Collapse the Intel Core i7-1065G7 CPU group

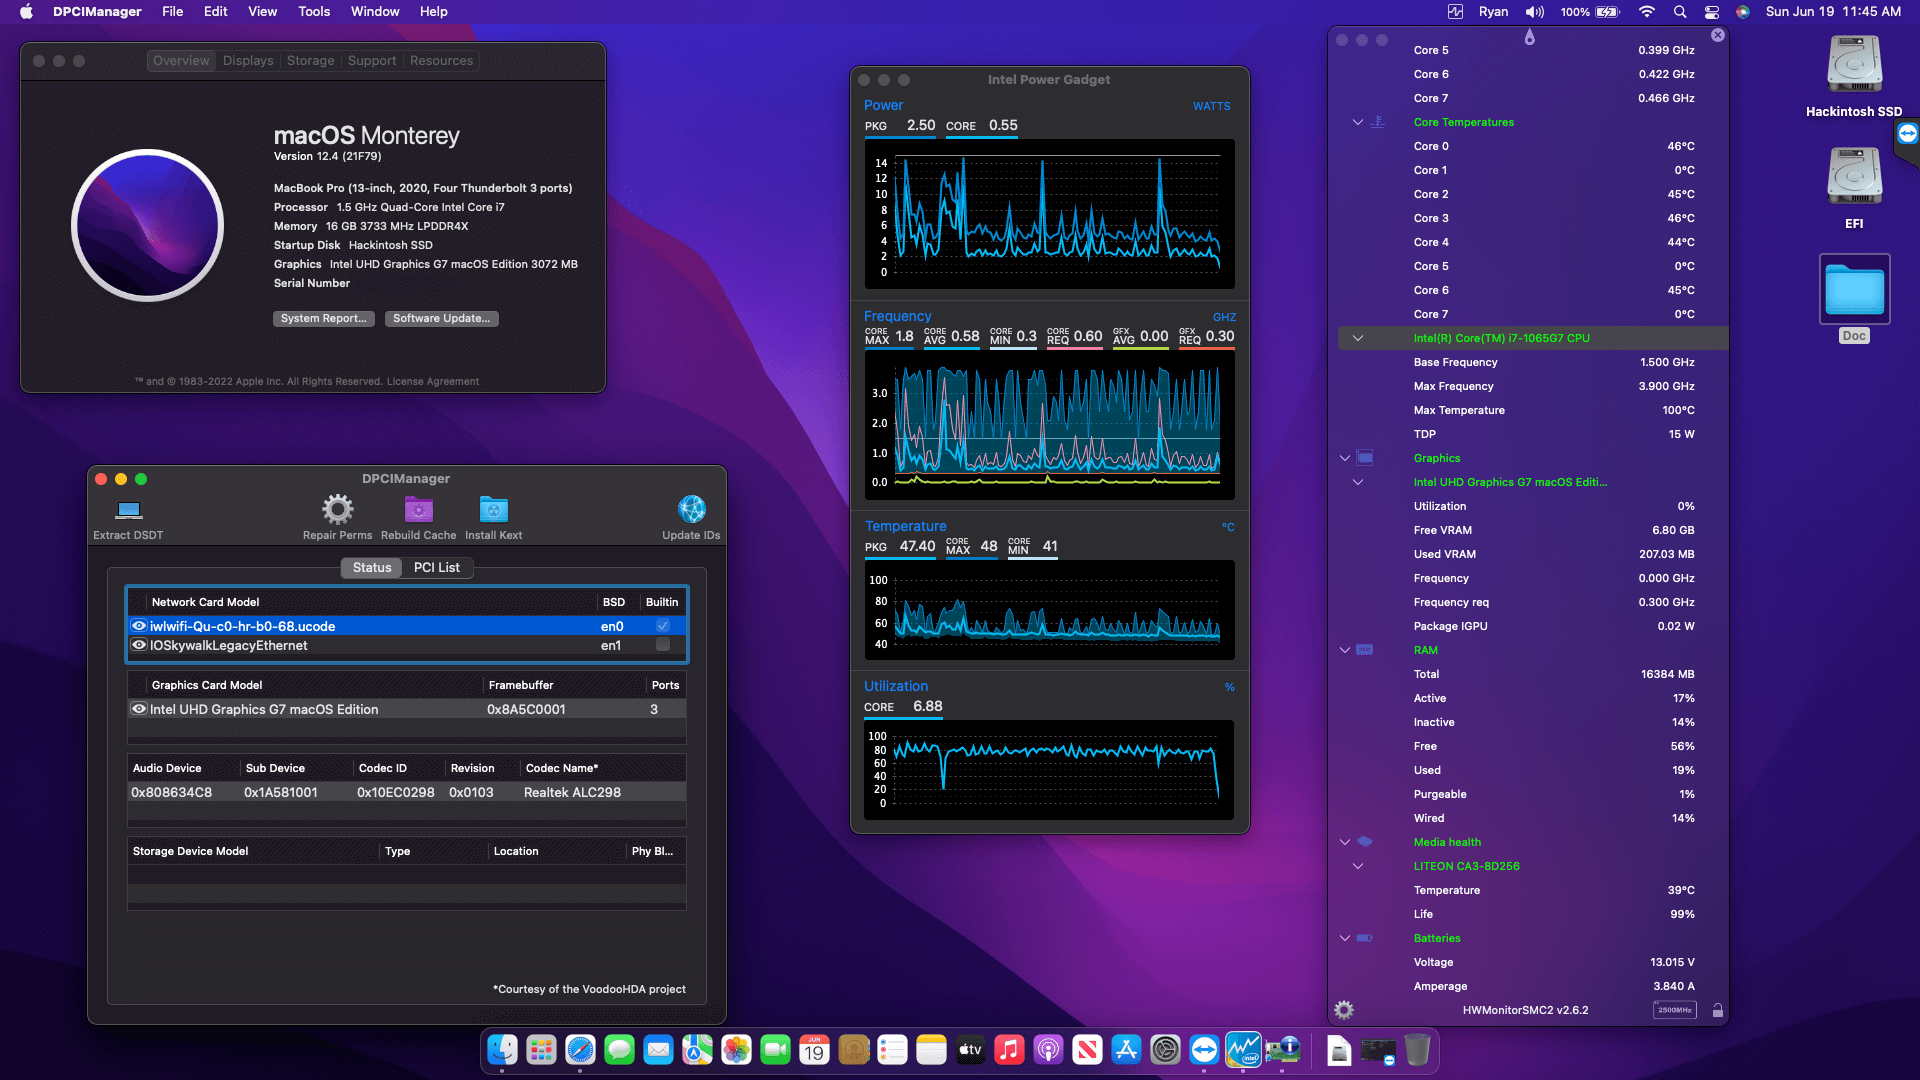[x=1357, y=338]
